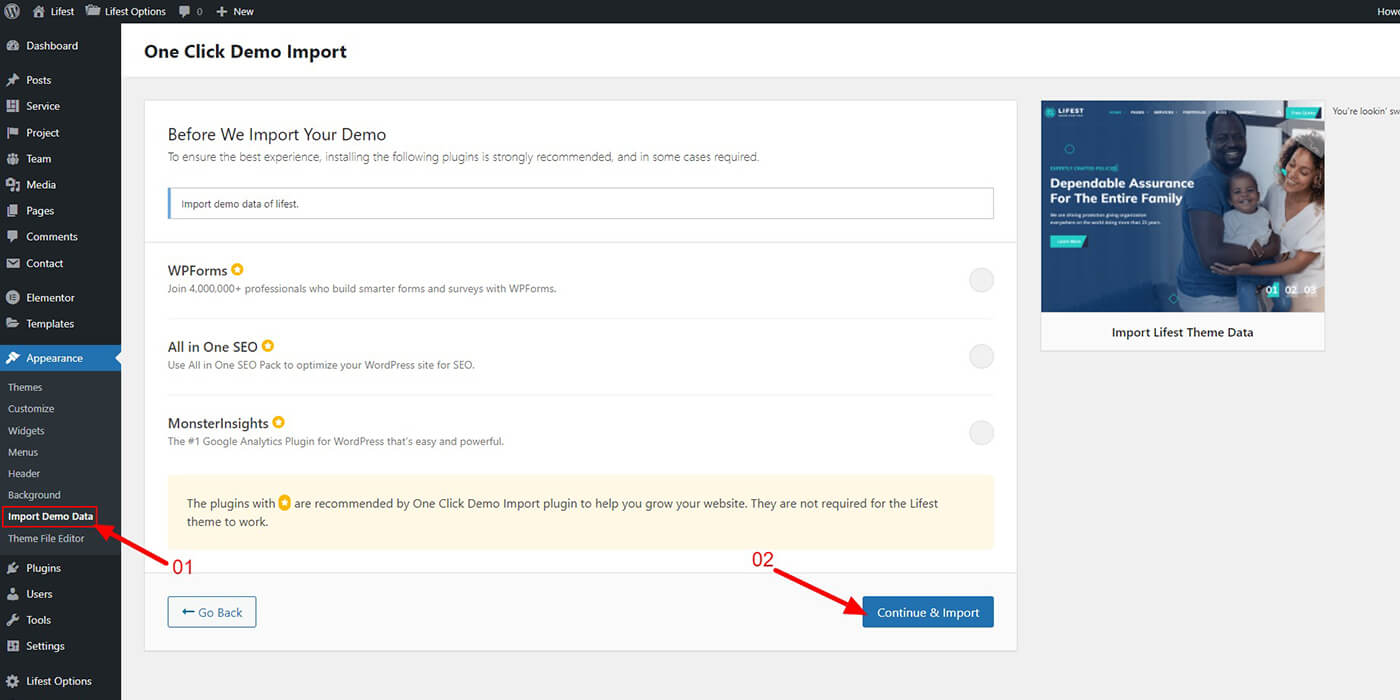Click the star badge next to MonsterInsights
This screenshot has width=1400, height=700.
pyautogui.click(x=279, y=422)
